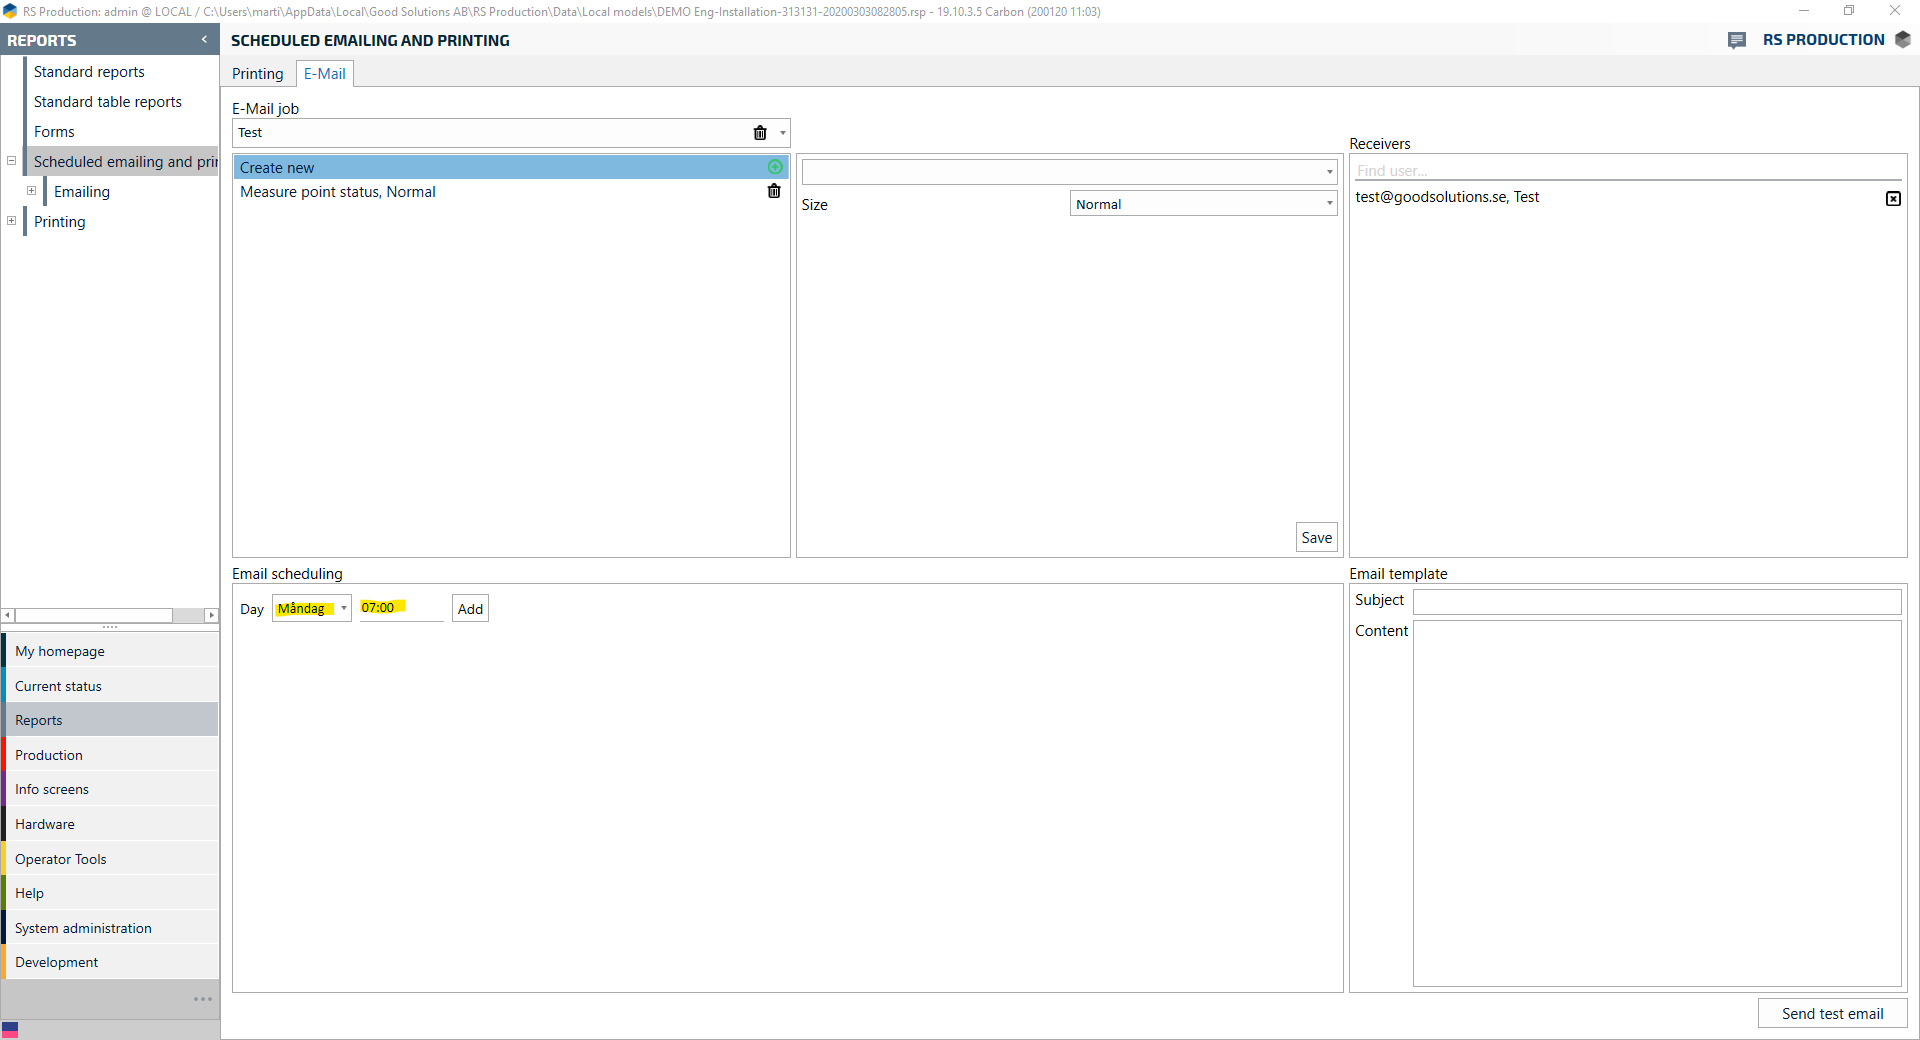1920x1040 pixels.
Task: Open the Size dropdown set to Normal
Action: 1329,204
